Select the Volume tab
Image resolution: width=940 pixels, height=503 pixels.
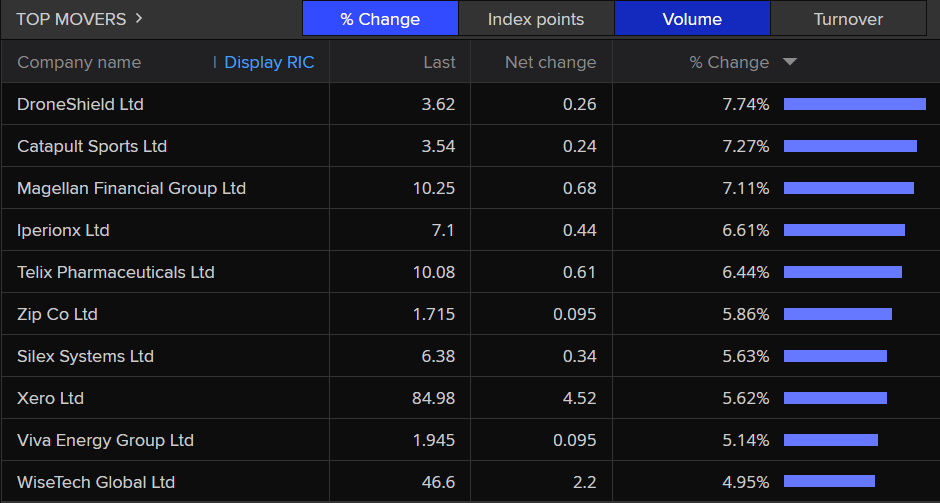tap(692, 19)
